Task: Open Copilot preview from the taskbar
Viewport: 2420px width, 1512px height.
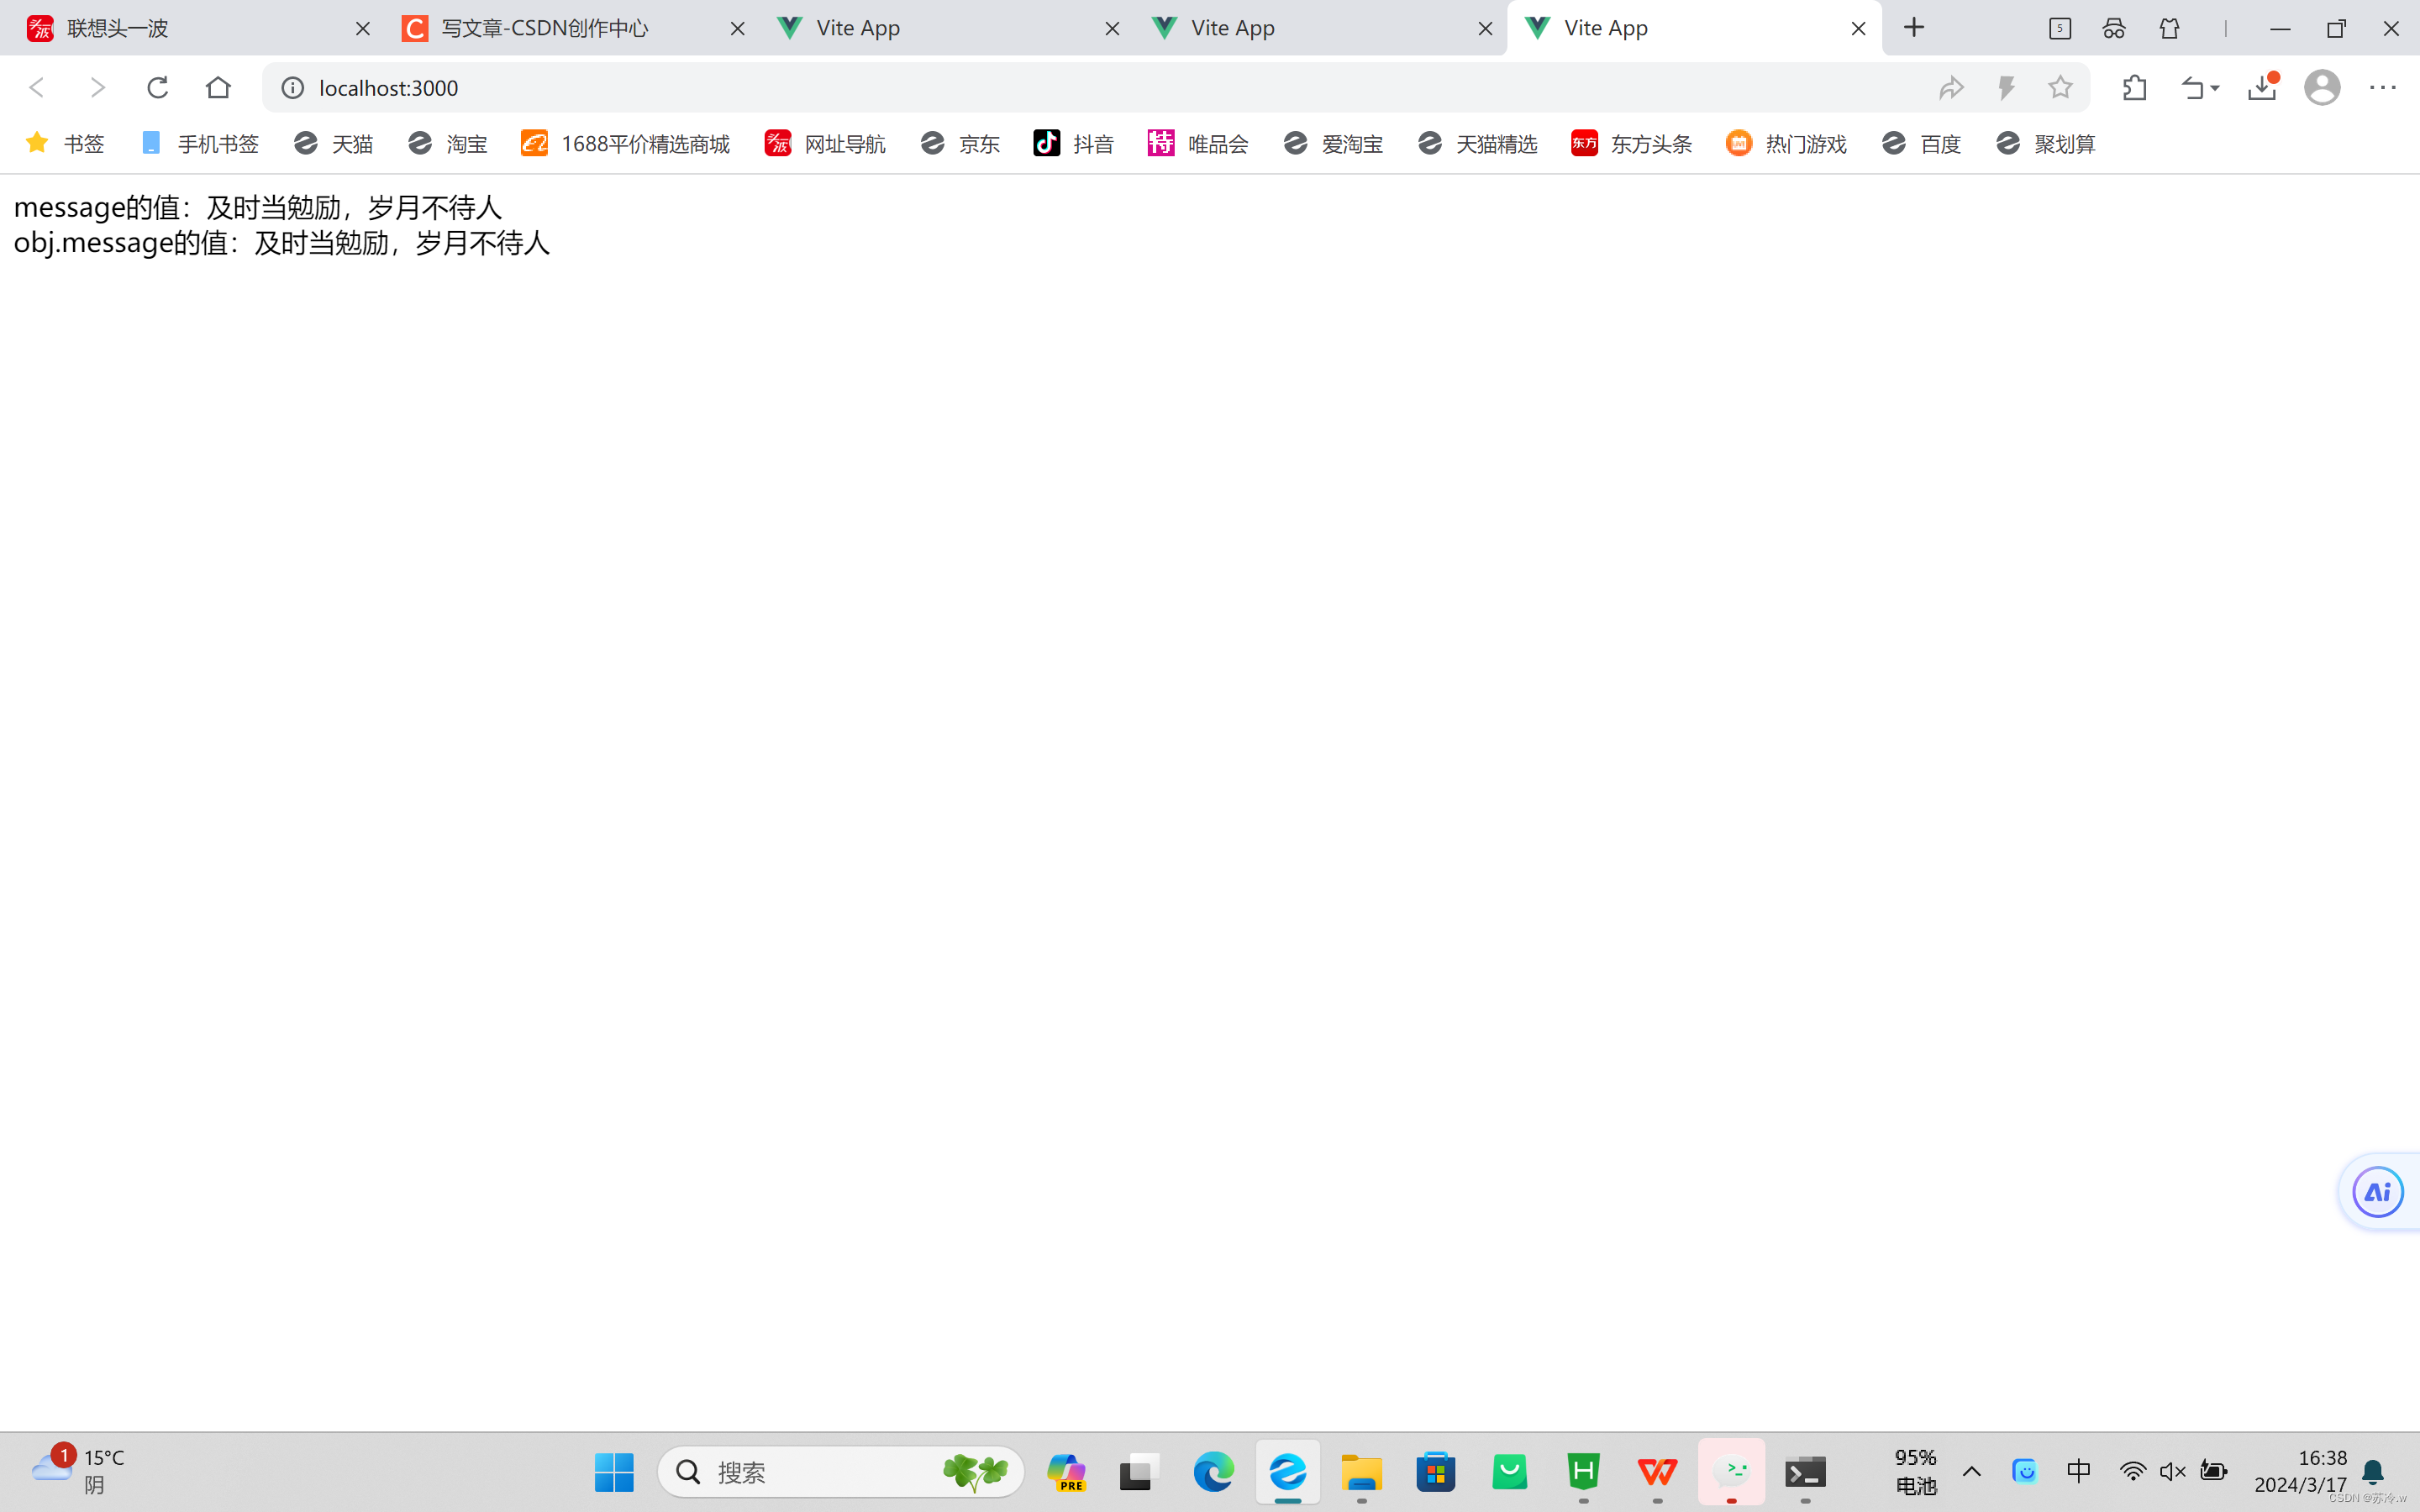Action: pos(1066,1472)
